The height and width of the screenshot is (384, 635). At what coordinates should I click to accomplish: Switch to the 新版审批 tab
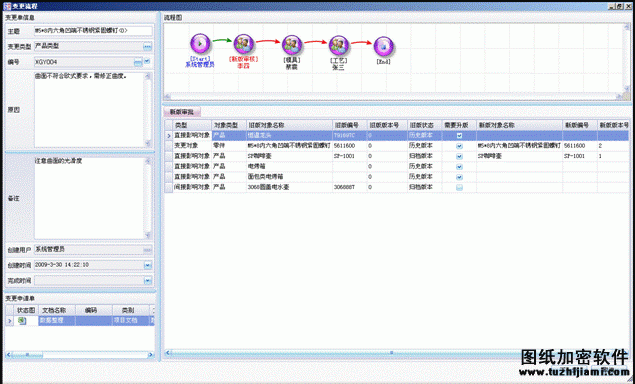point(181,112)
